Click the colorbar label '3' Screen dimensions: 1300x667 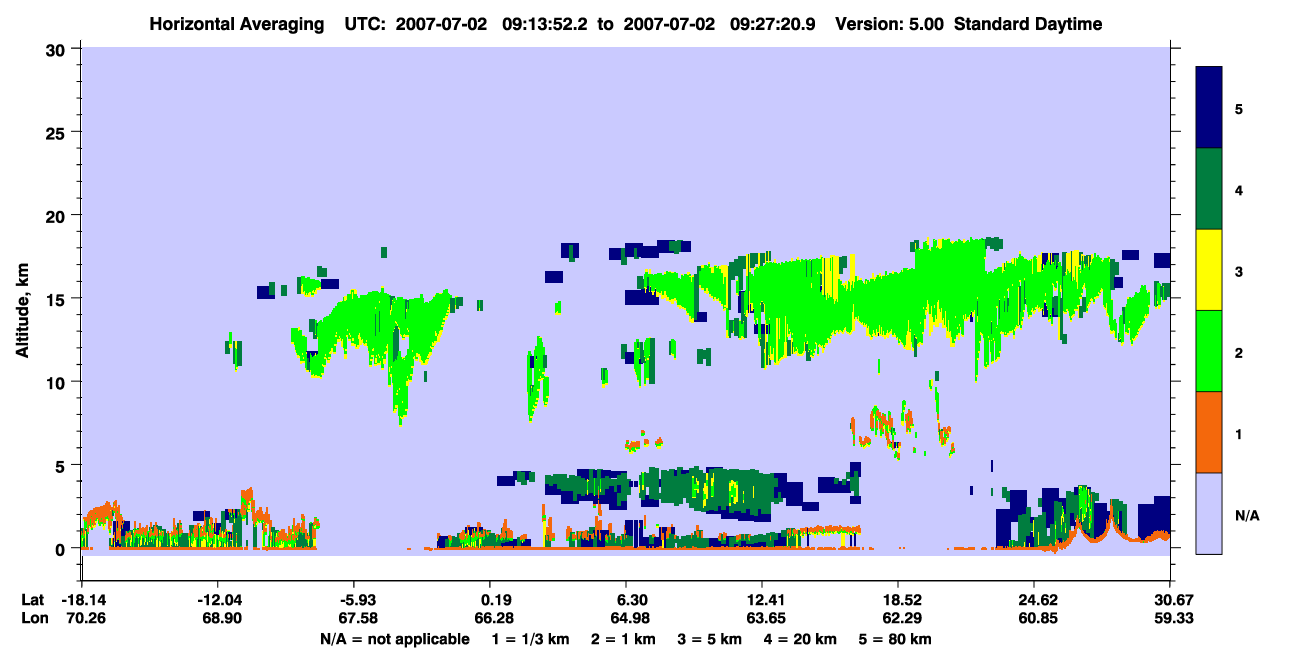click(x=1239, y=271)
